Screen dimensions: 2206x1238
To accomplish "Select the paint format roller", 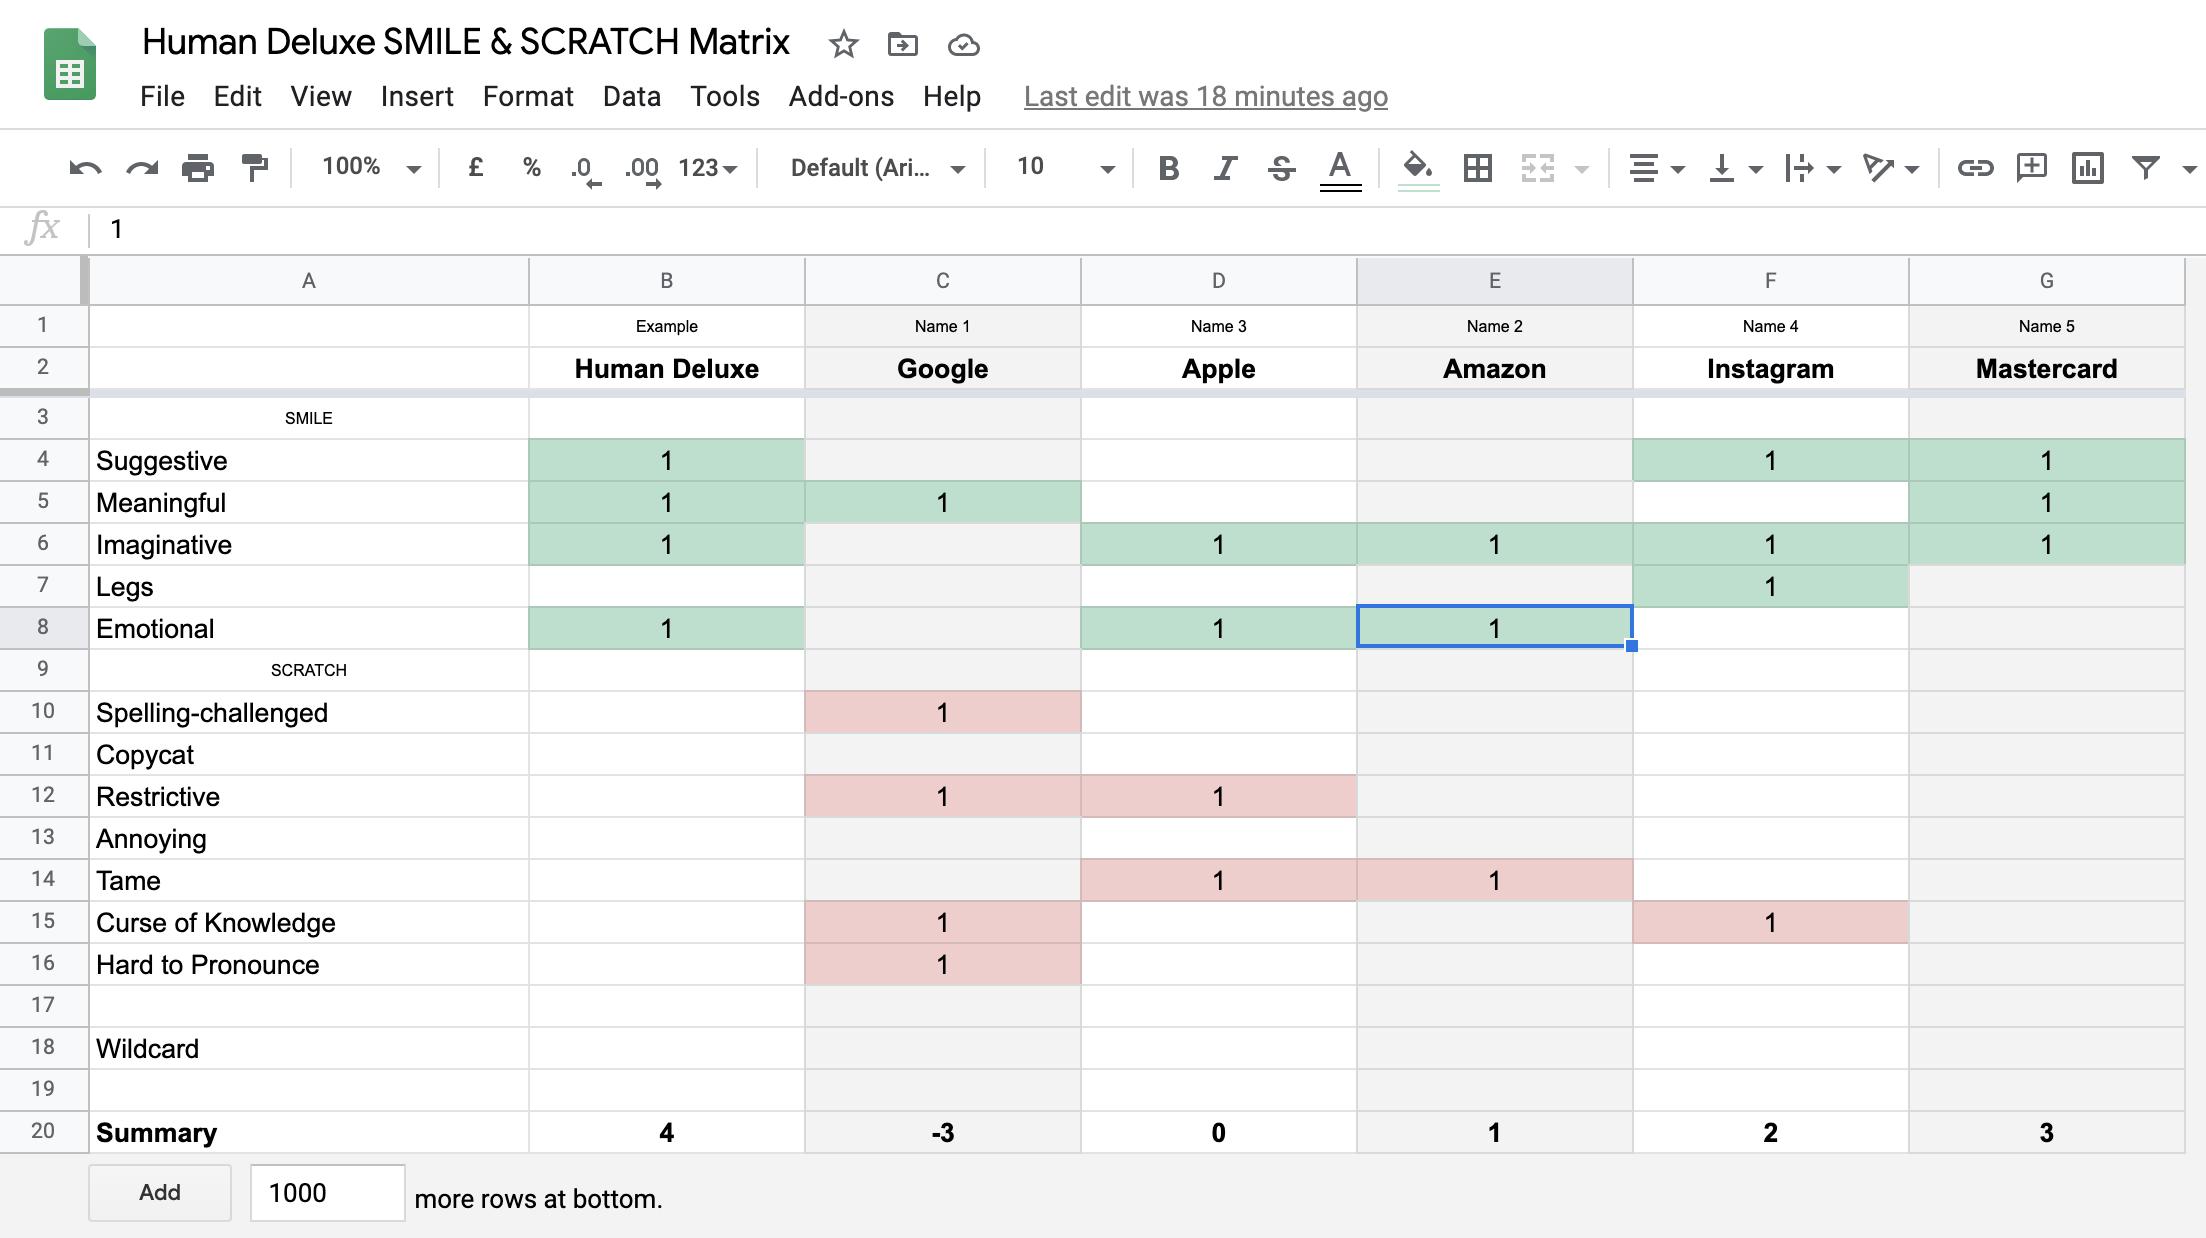I will pyautogui.click(x=255, y=168).
